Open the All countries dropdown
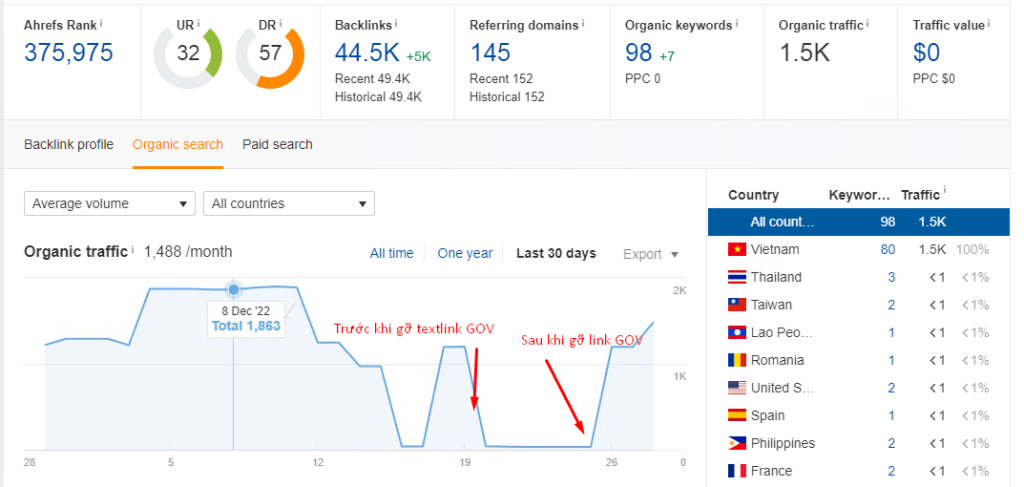The height and width of the screenshot is (487, 1024). (x=289, y=204)
